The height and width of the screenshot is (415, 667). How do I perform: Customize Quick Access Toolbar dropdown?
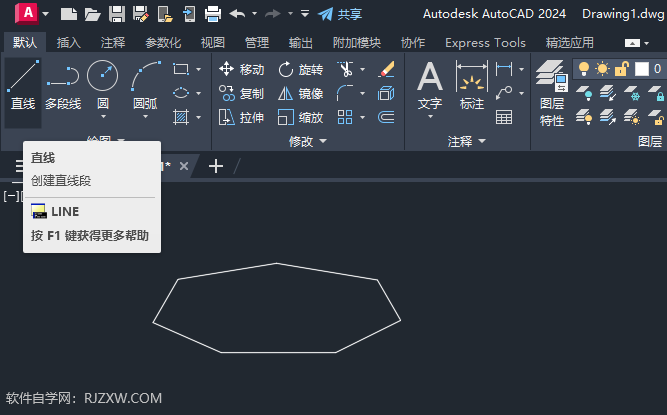click(x=305, y=14)
